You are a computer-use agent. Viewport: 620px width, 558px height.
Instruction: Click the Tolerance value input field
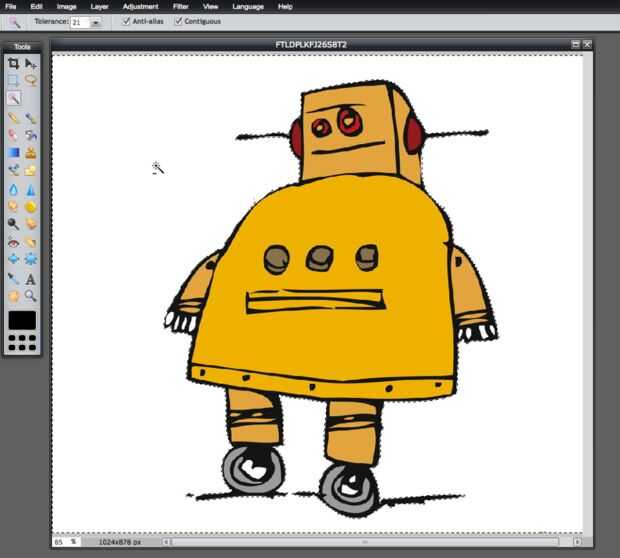(80, 23)
